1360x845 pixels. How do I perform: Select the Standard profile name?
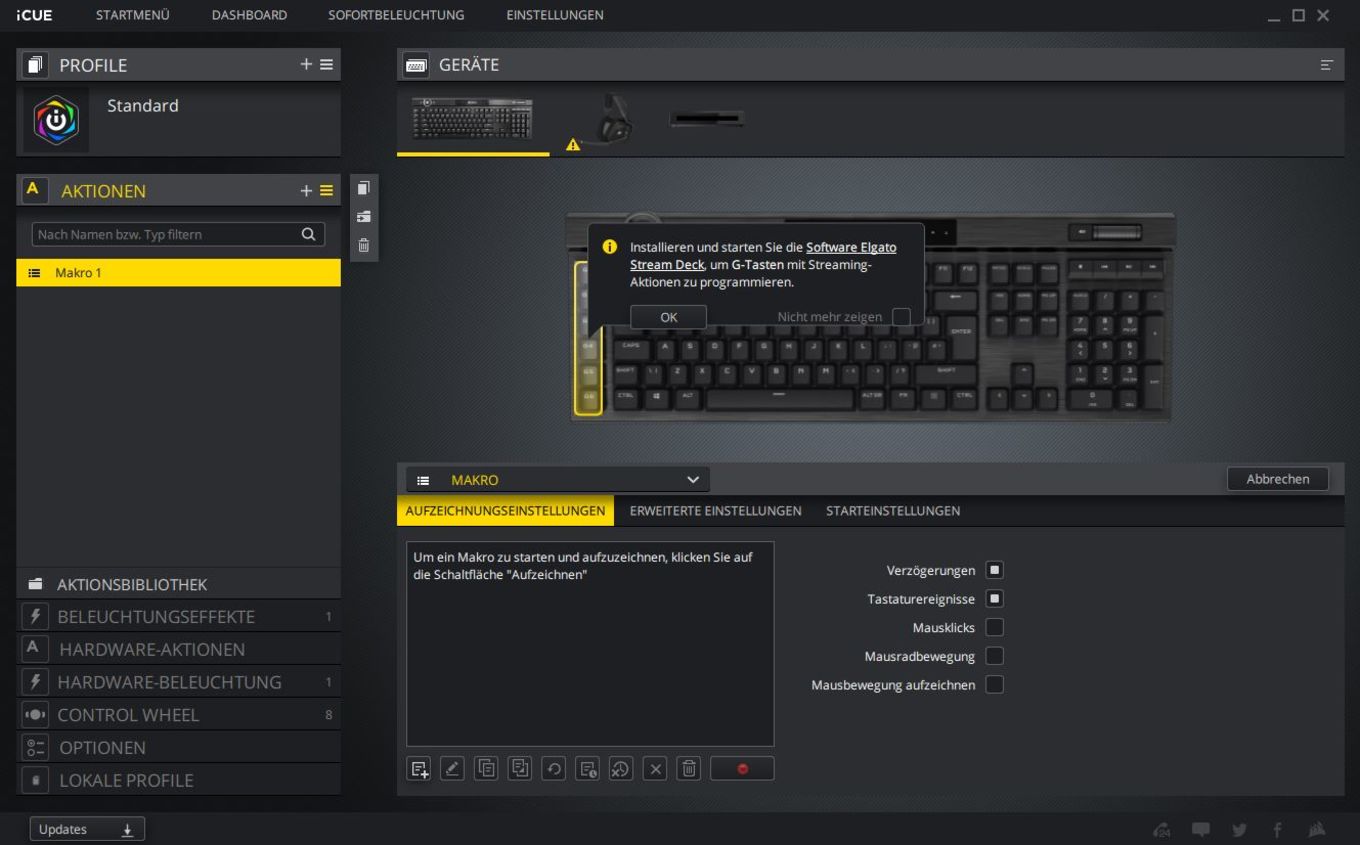[143, 105]
